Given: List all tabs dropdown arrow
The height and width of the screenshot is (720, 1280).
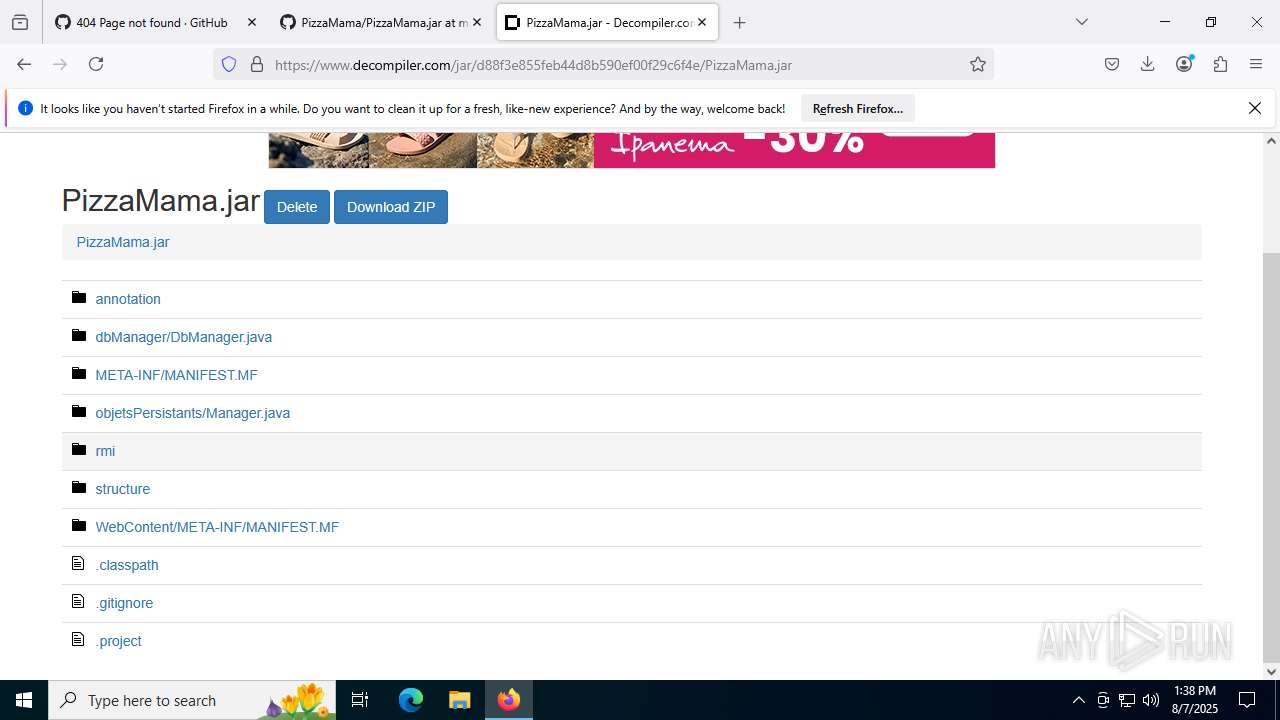Looking at the screenshot, I should (x=1082, y=22).
